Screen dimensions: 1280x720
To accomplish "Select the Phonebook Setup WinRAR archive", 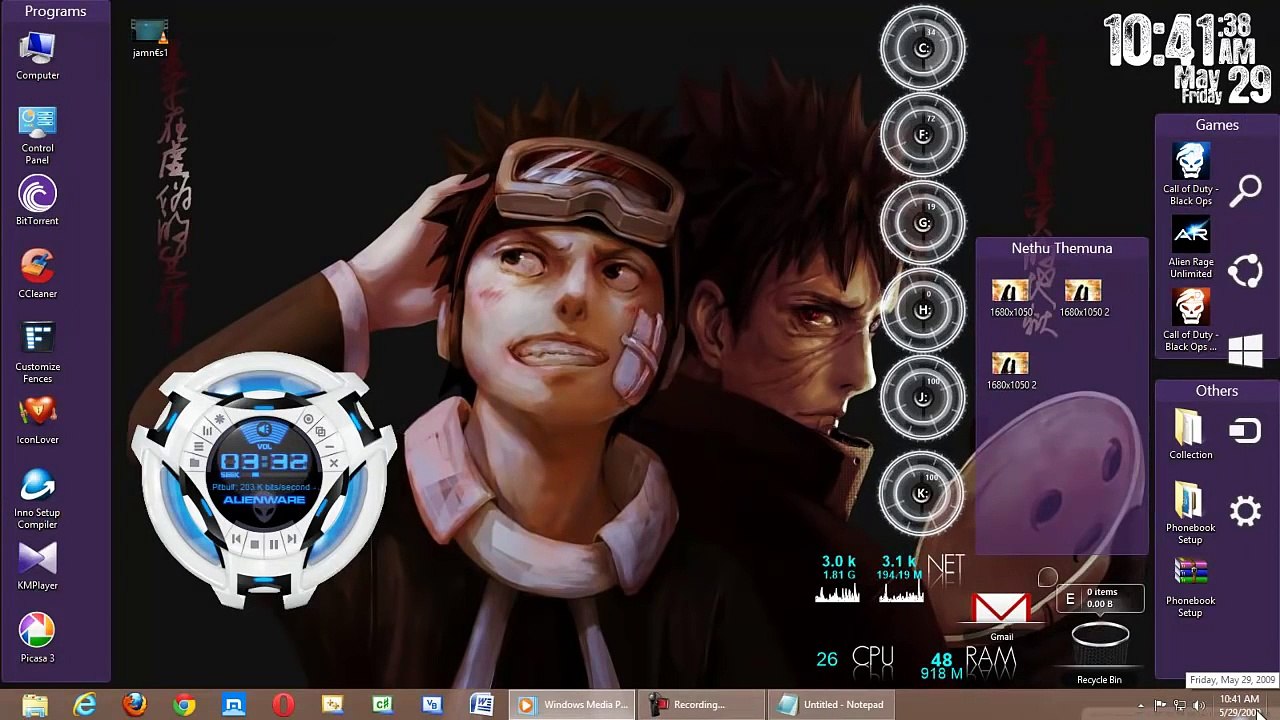I will point(1190,587).
